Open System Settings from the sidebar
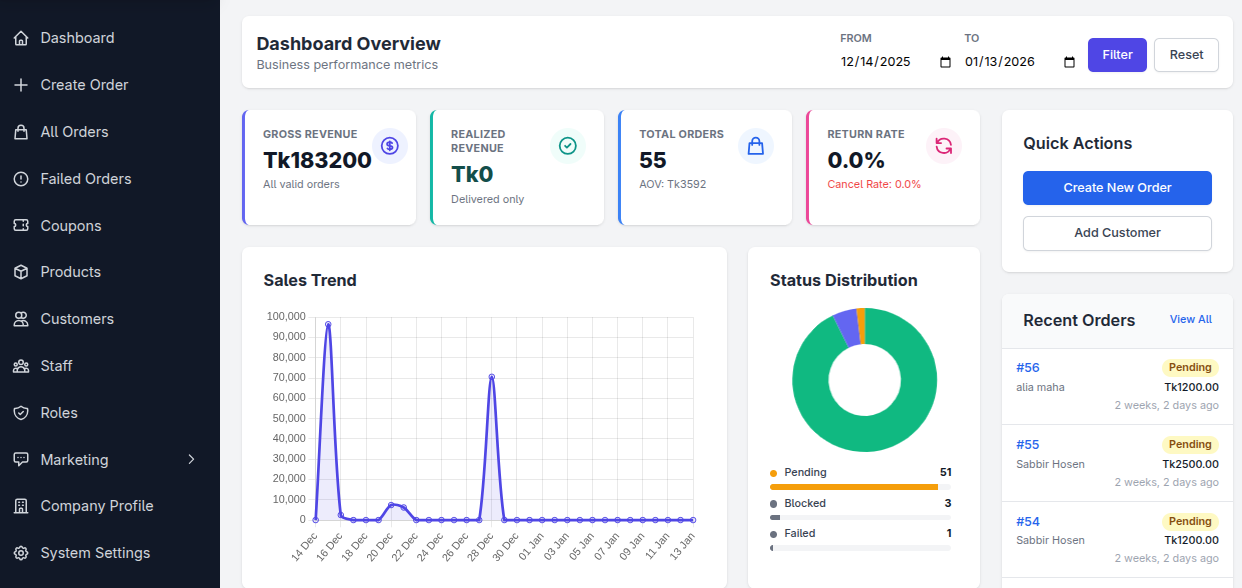This screenshot has width=1242, height=588. pos(20,552)
